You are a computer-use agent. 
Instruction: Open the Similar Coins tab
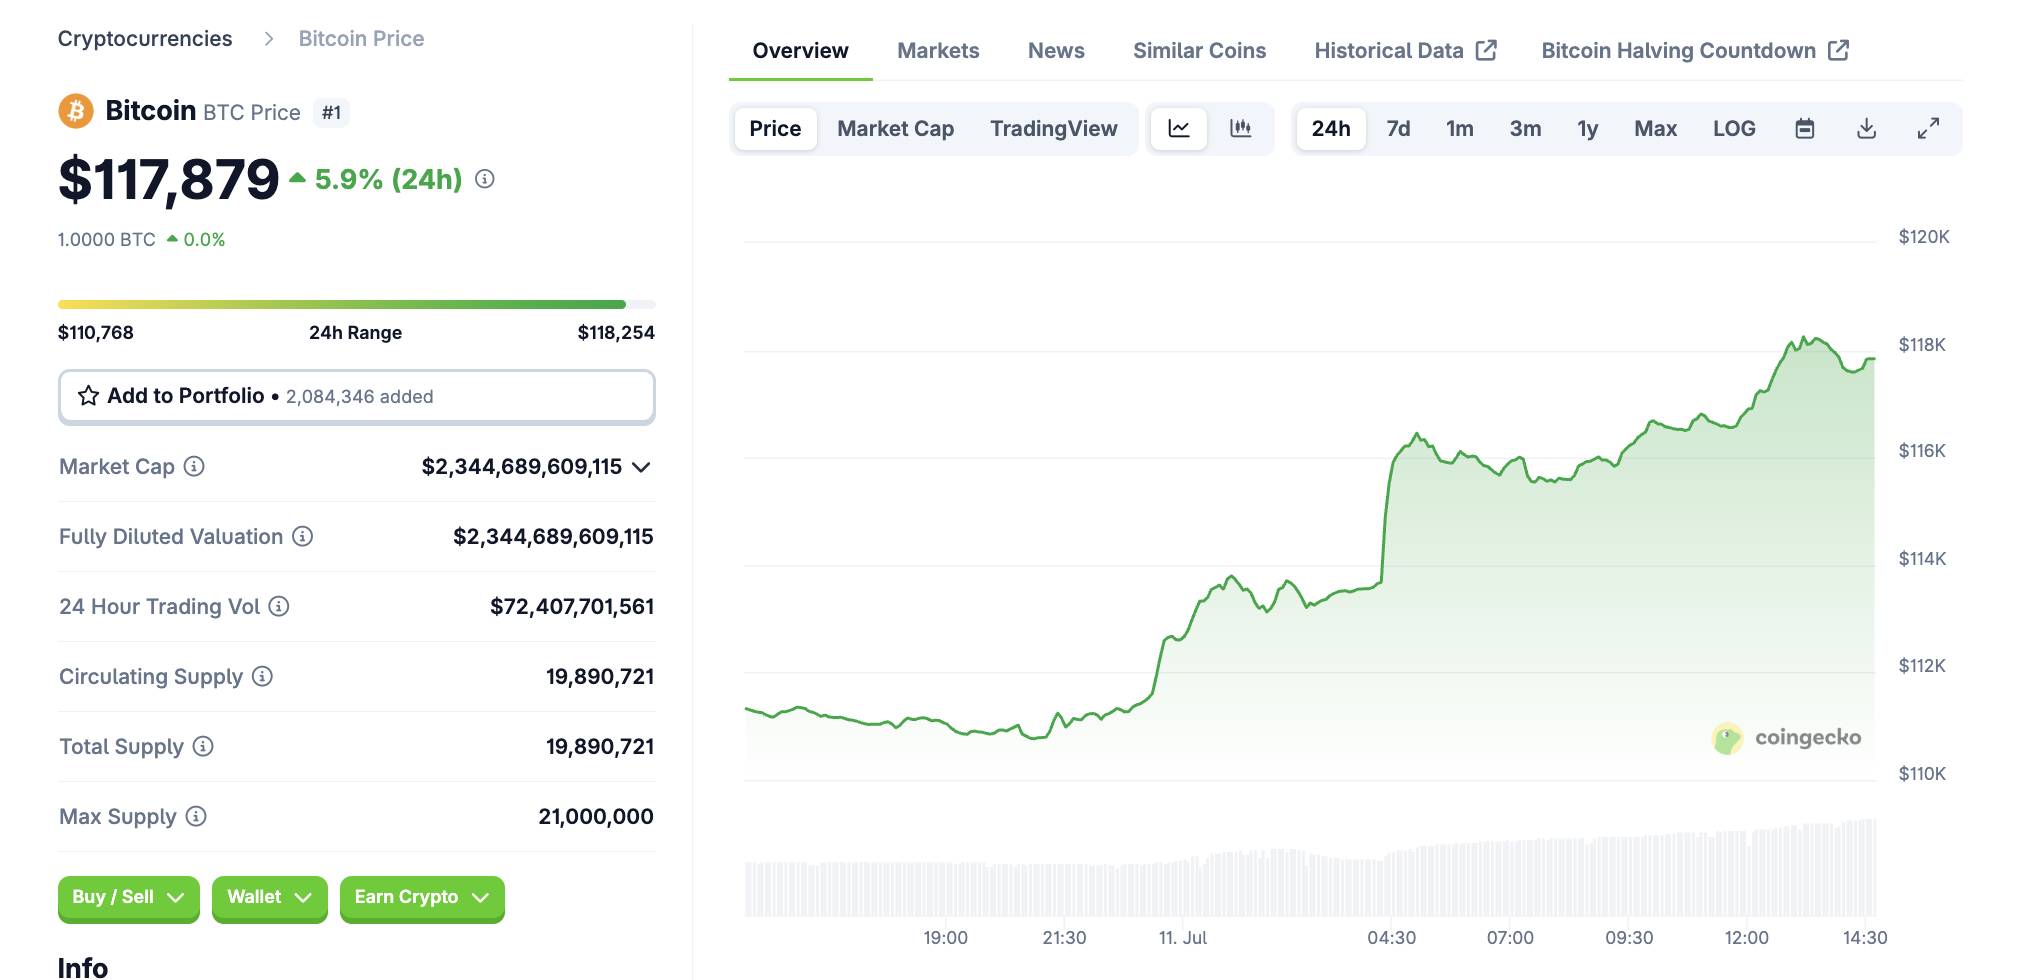pos(1199,50)
